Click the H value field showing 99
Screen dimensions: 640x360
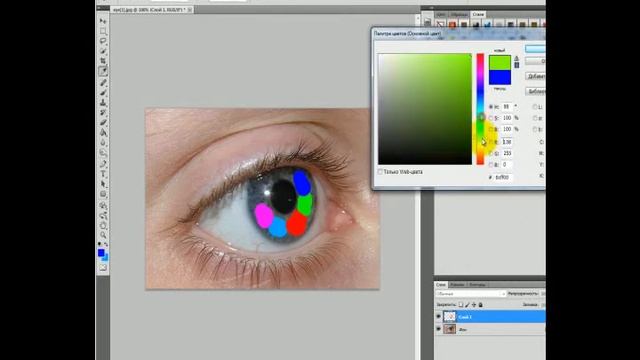(x=507, y=107)
